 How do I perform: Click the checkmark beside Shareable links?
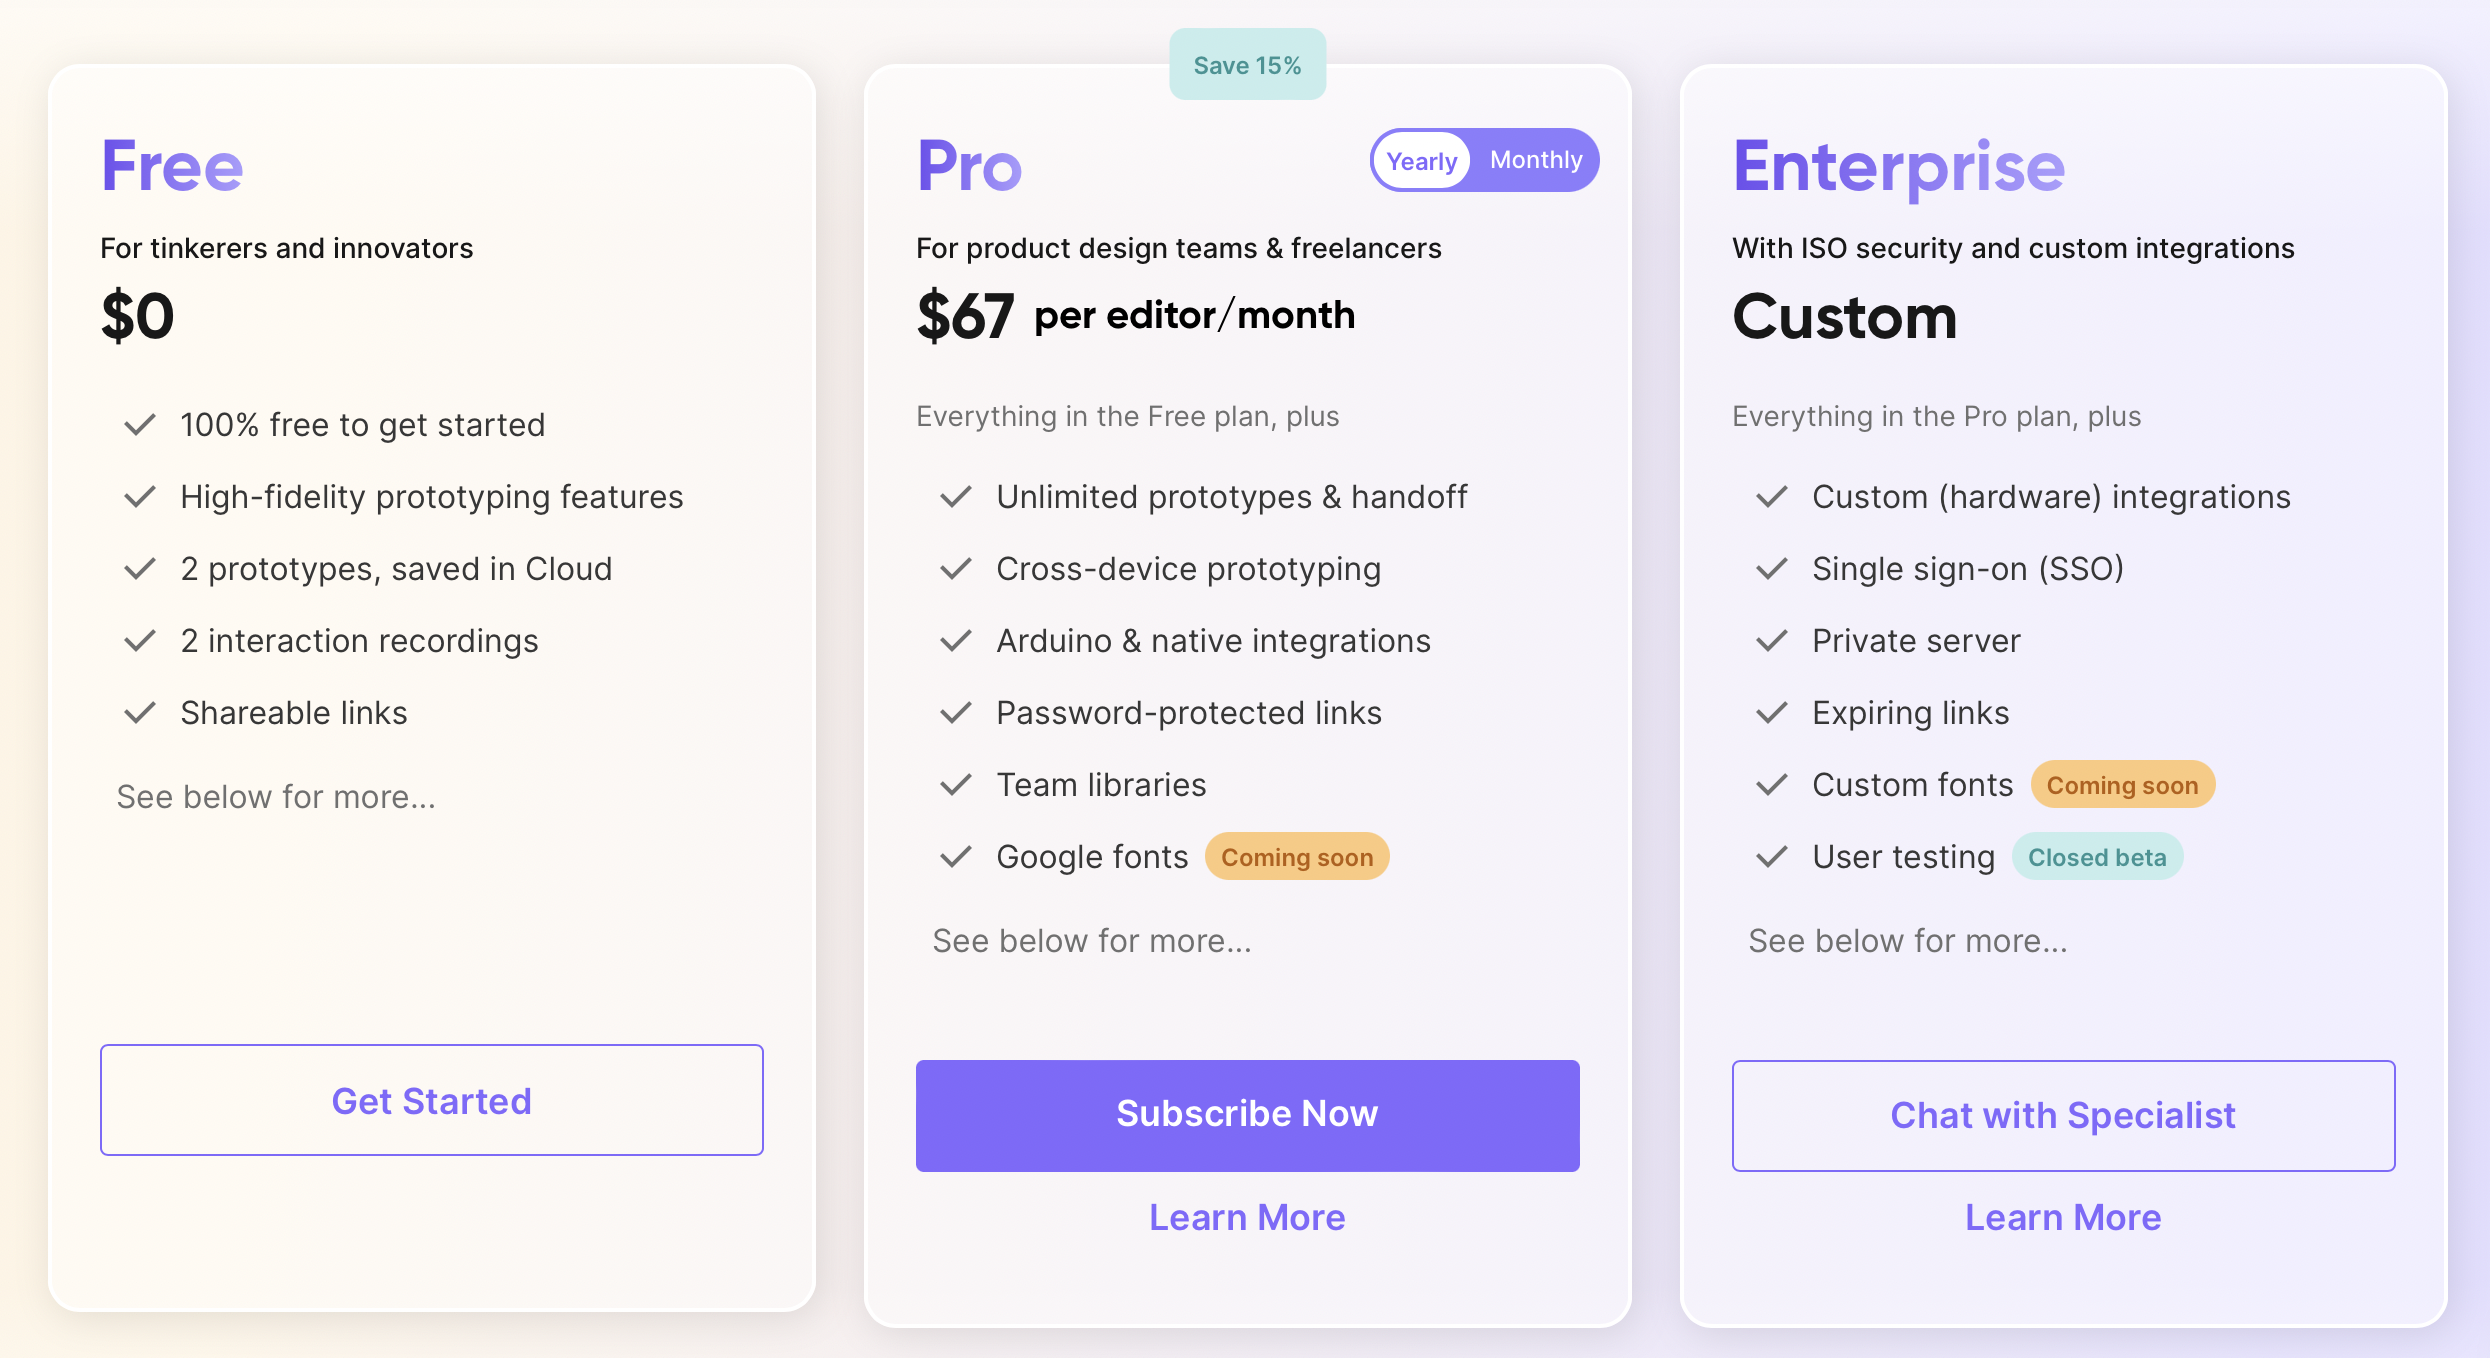click(x=139, y=713)
